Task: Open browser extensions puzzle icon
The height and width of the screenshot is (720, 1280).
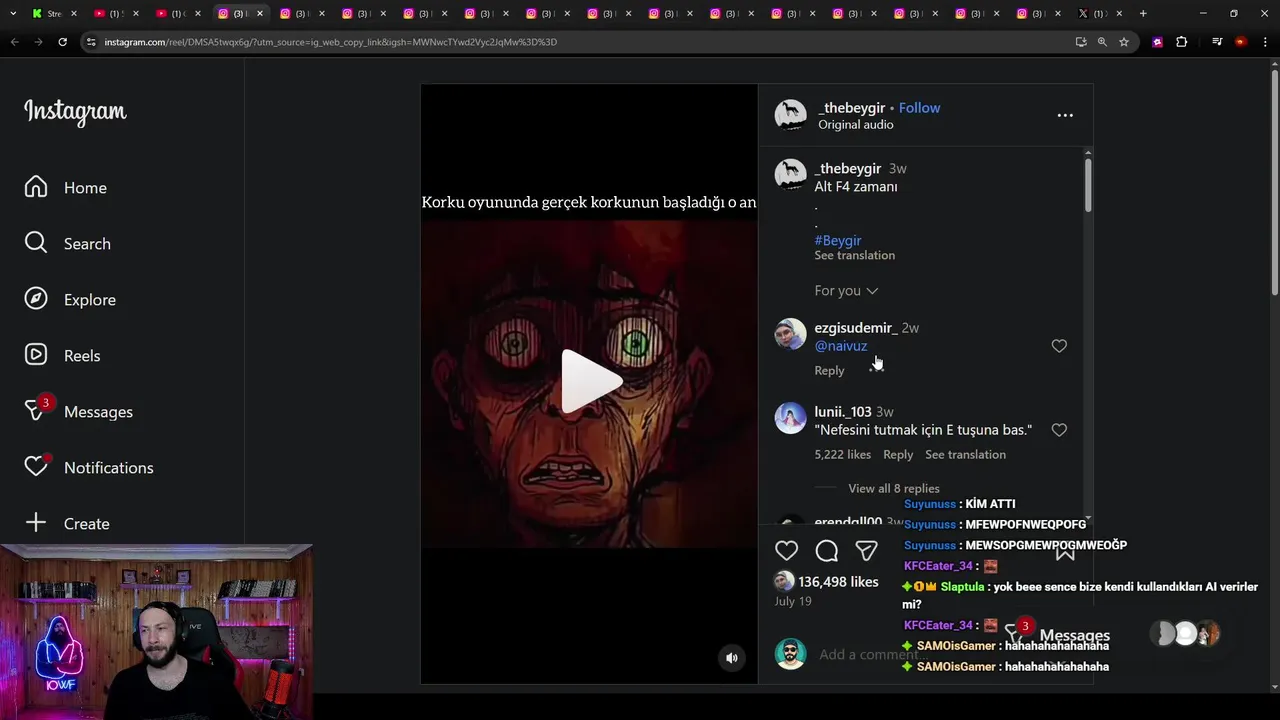Action: (x=1181, y=42)
